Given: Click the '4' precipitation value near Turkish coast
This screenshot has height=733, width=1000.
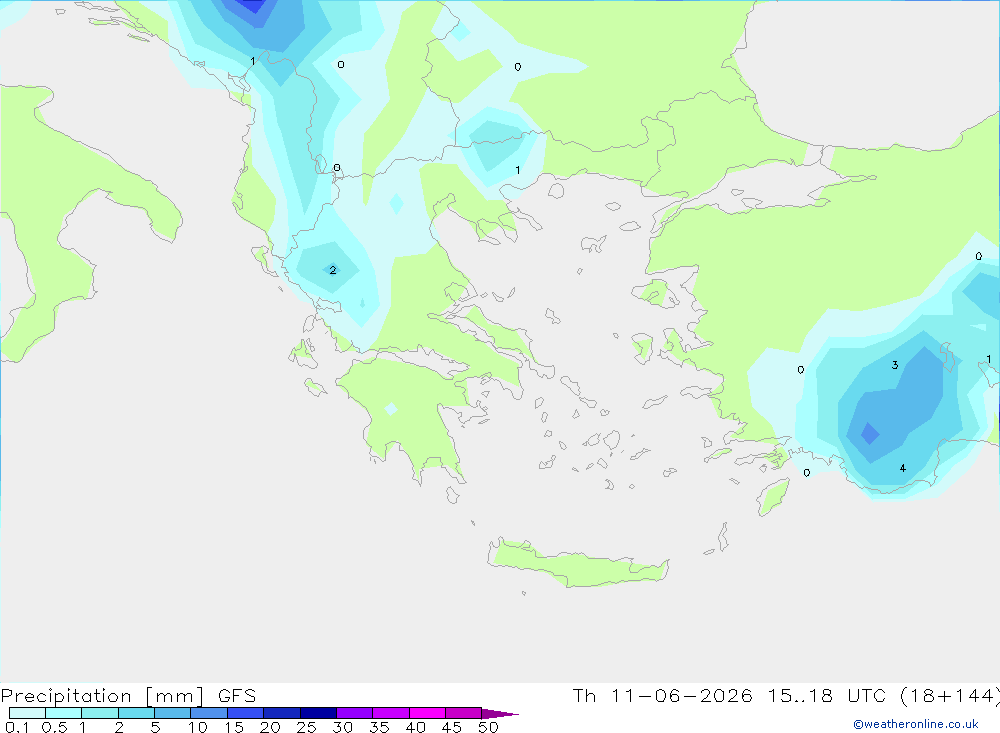Looking at the screenshot, I should click(x=902, y=468).
